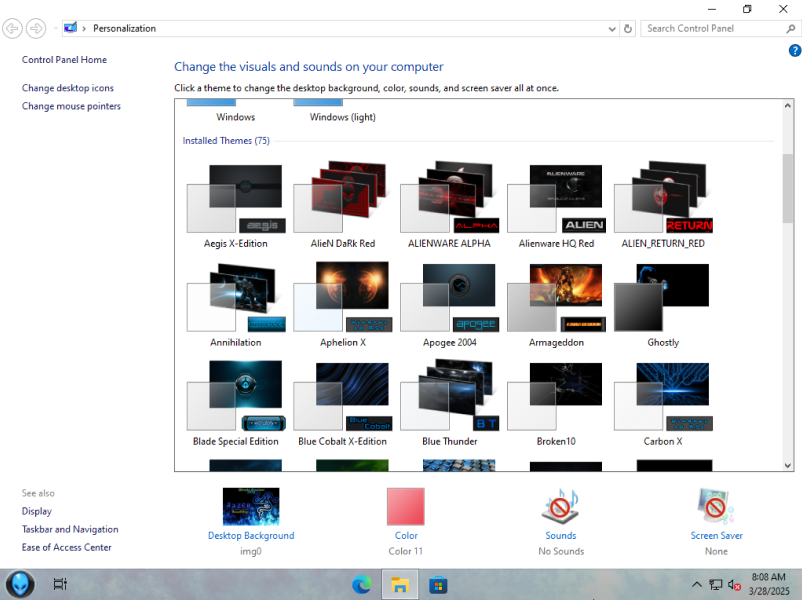Click the theme list scroll up arrow
The height and width of the screenshot is (600, 802).
tap(788, 105)
